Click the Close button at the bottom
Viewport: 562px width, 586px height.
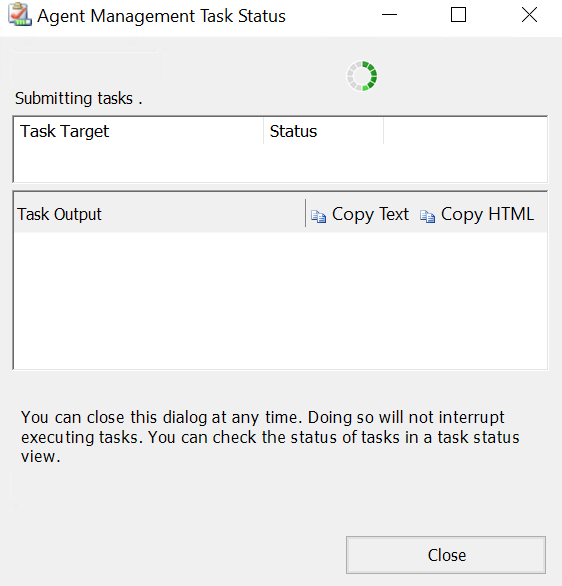pyautogui.click(x=446, y=555)
